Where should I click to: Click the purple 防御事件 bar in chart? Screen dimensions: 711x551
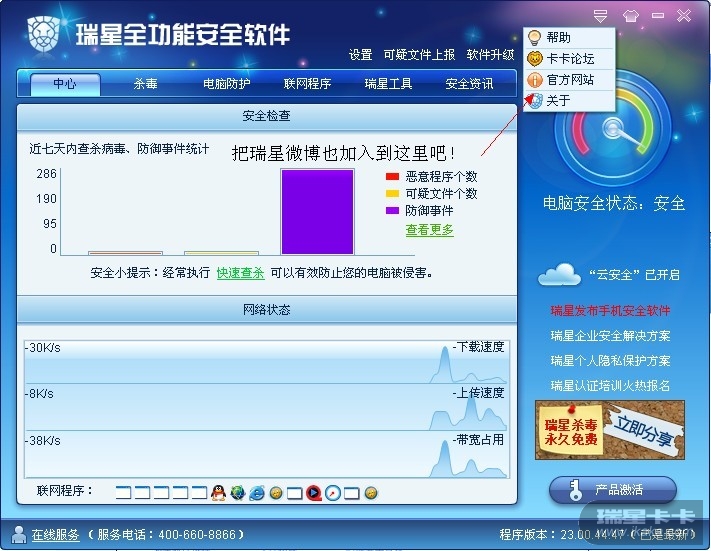pos(317,211)
